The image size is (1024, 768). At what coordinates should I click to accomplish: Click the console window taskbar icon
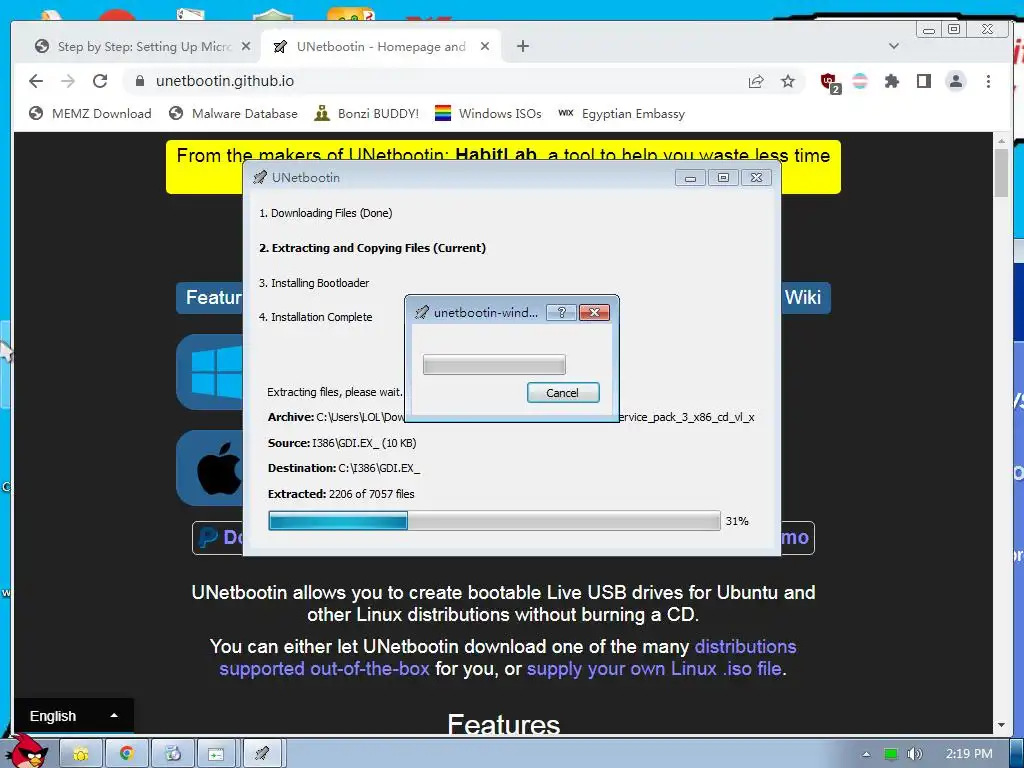click(217, 754)
